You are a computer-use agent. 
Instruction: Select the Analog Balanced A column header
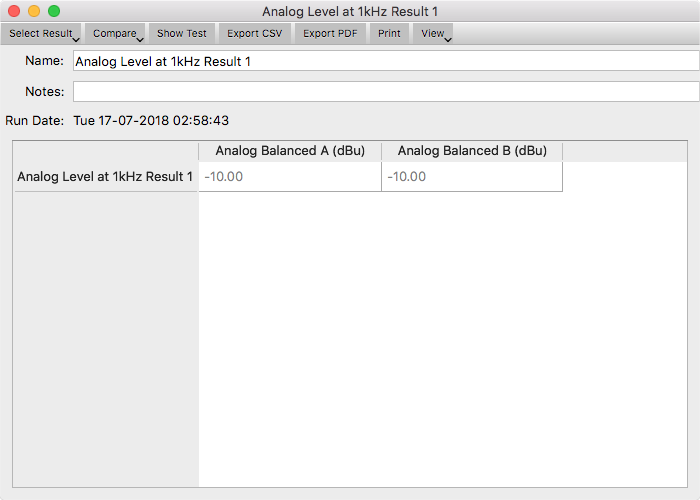(290, 151)
